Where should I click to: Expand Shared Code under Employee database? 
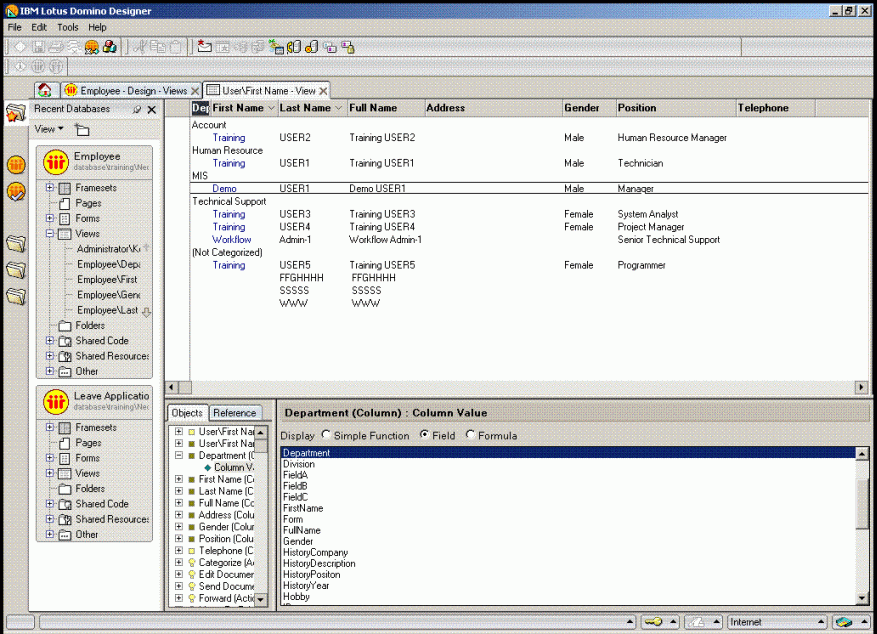50,340
